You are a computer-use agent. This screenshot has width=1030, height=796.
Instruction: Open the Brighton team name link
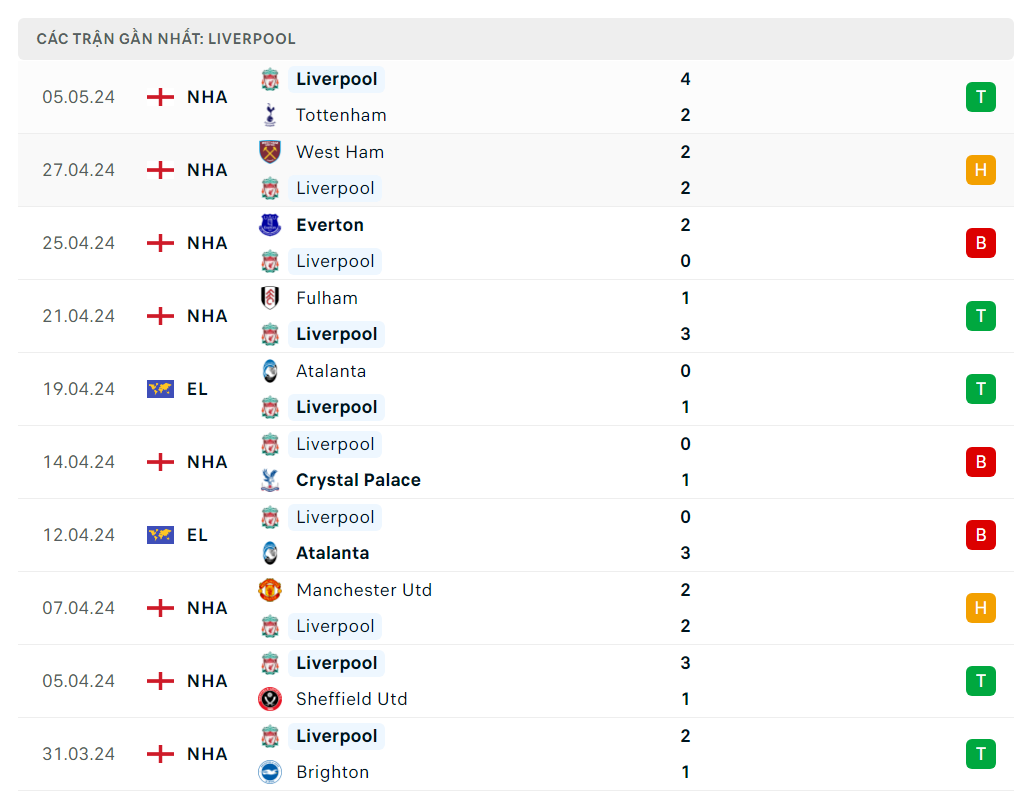coord(332,772)
